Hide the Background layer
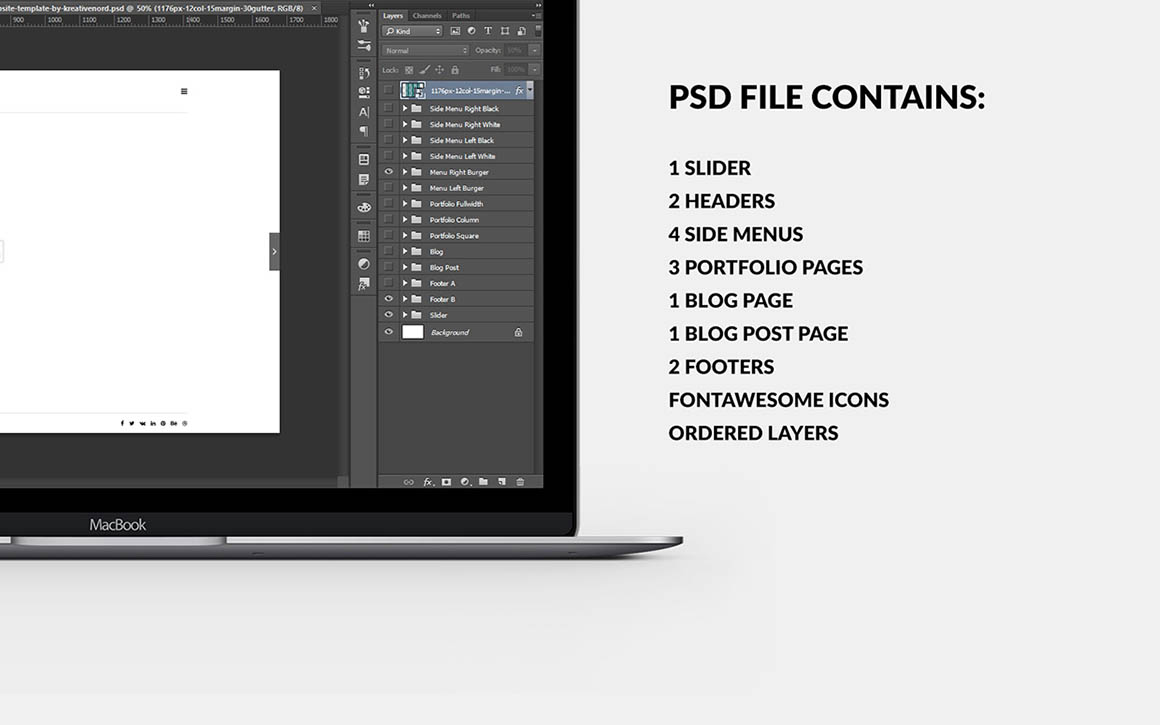 pyautogui.click(x=389, y=332)
